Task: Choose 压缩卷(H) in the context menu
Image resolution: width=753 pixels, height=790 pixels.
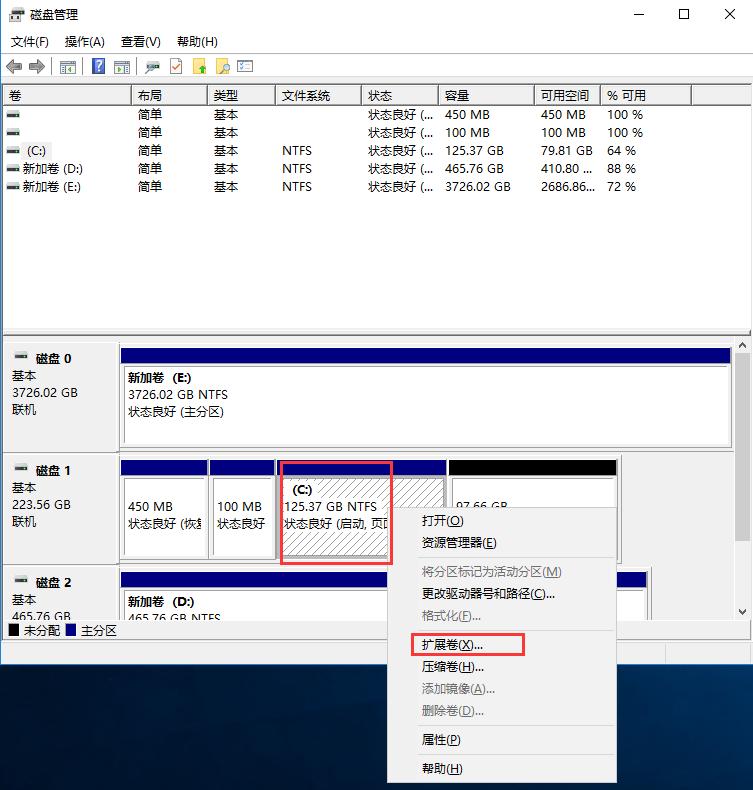Action: click(502, 667)
